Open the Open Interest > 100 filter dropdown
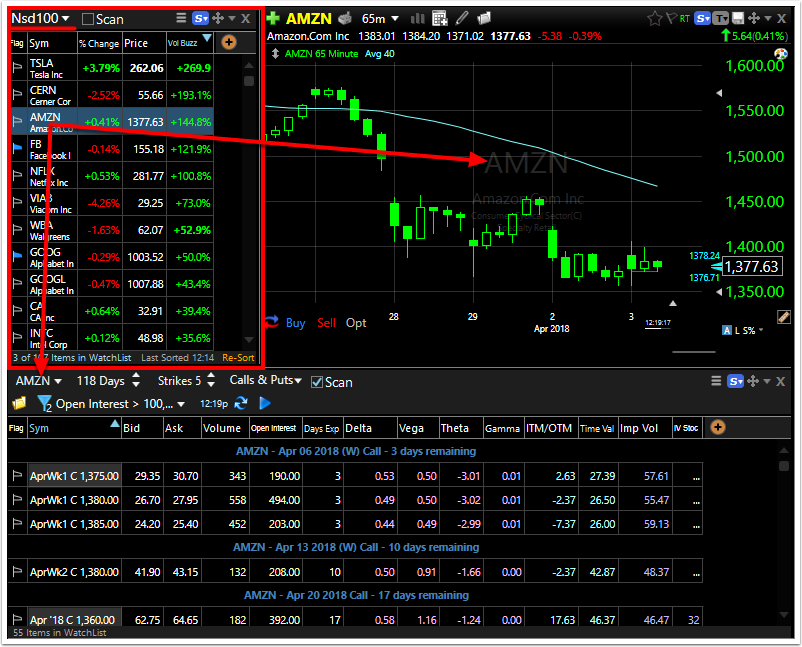802x647 pixels. 120,404
